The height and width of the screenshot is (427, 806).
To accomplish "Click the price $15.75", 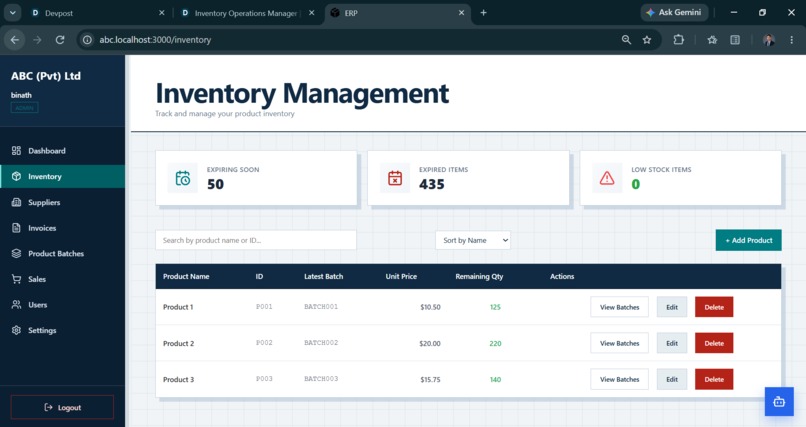I will click(x=430, y=380).
